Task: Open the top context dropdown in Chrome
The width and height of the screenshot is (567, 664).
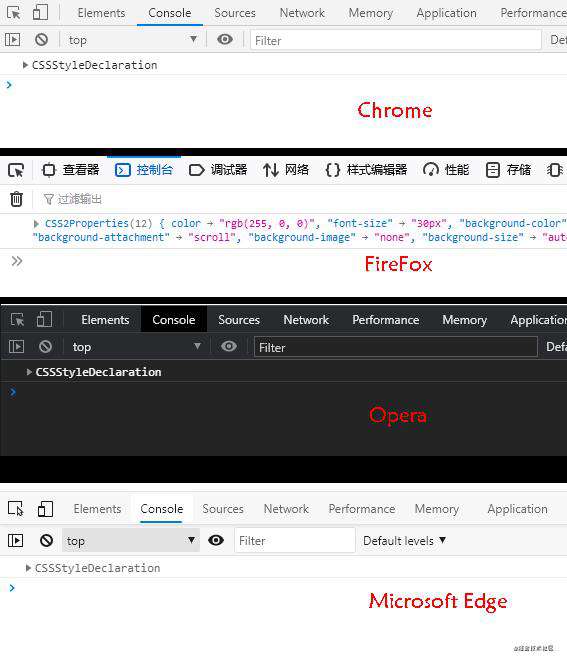Action: pos(132,40)
